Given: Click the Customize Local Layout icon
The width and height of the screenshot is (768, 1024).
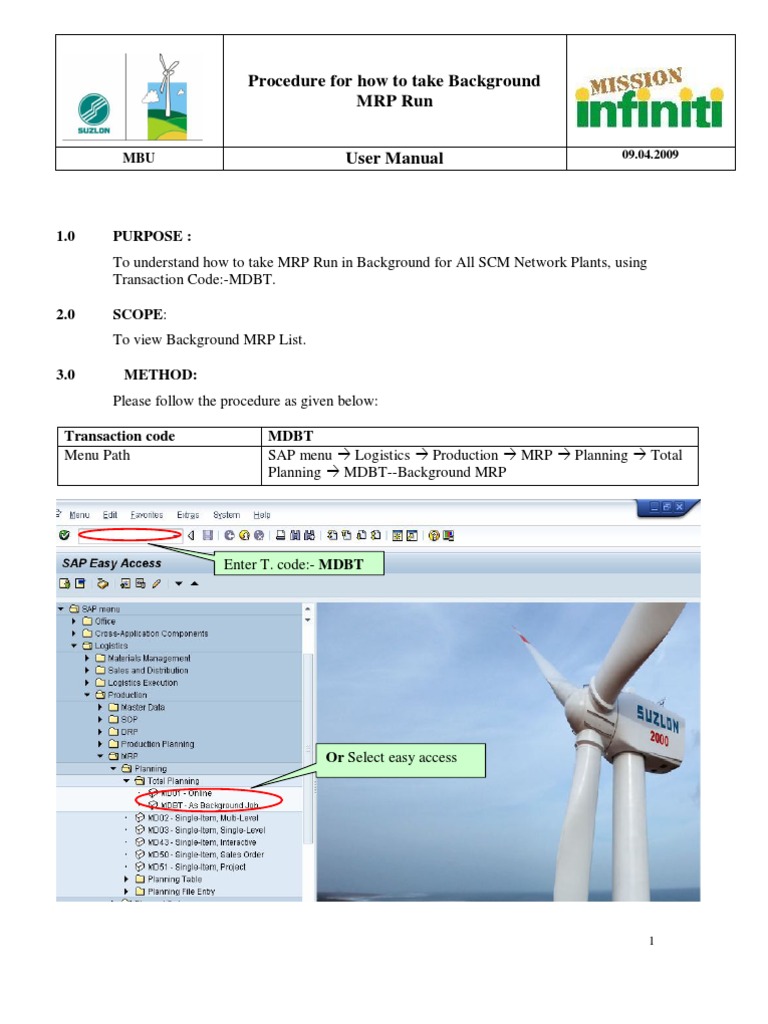Looking at the screenshot, I should (448, 536).
